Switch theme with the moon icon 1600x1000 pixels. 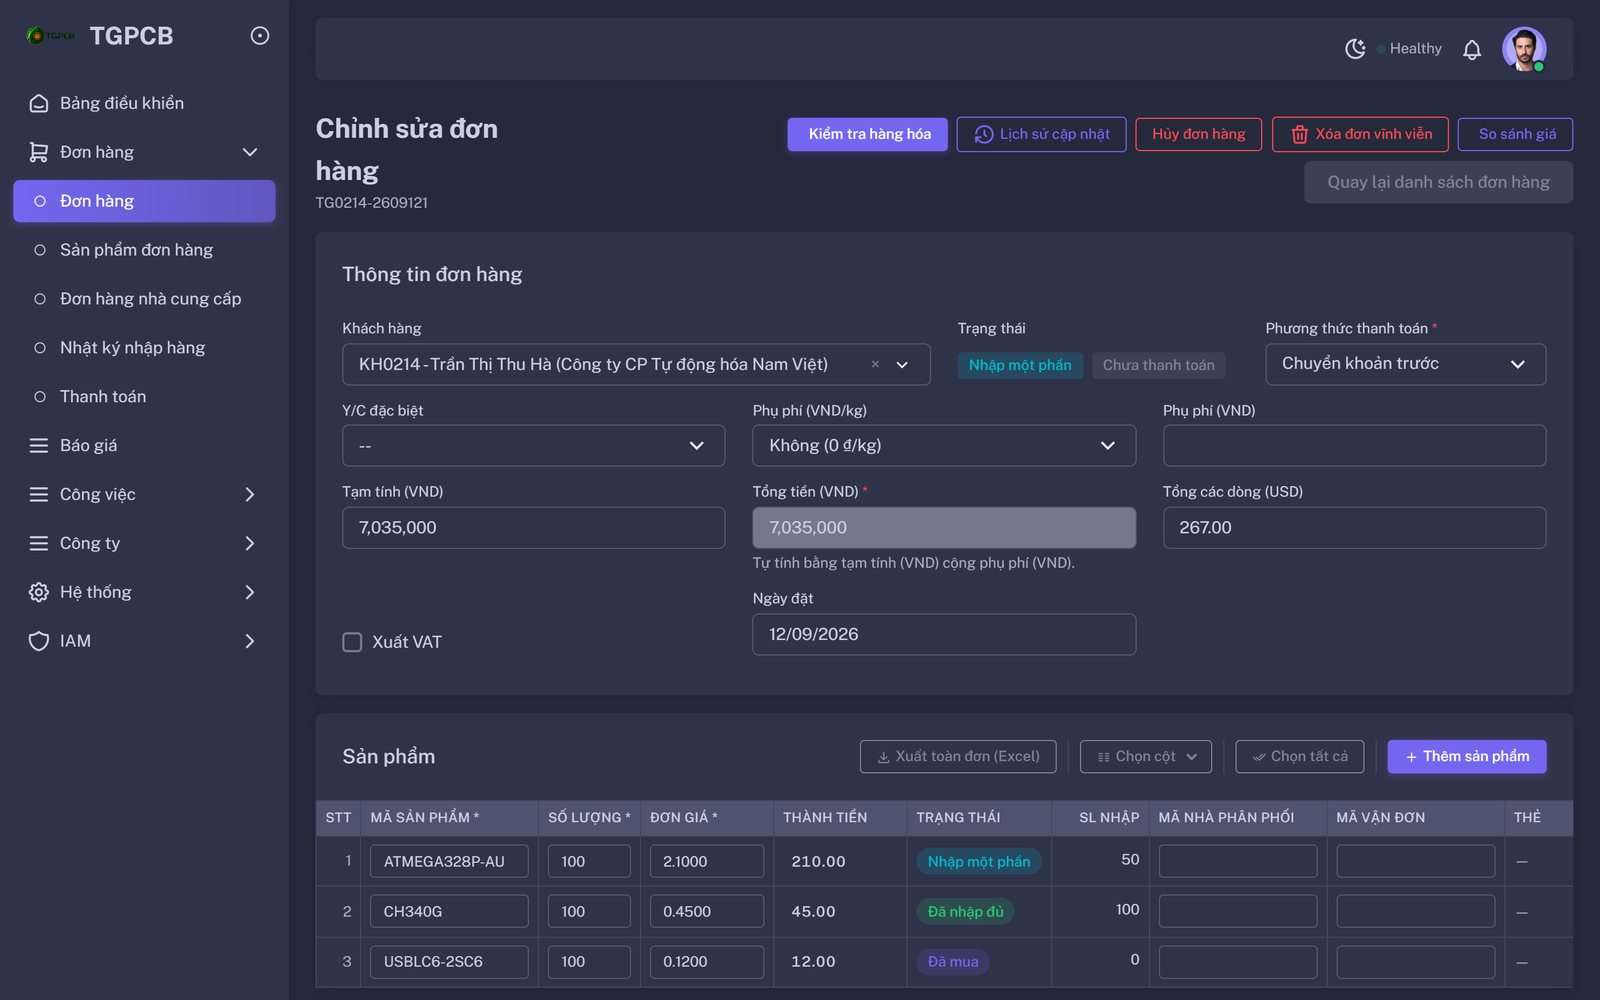tap(1355, 49)
